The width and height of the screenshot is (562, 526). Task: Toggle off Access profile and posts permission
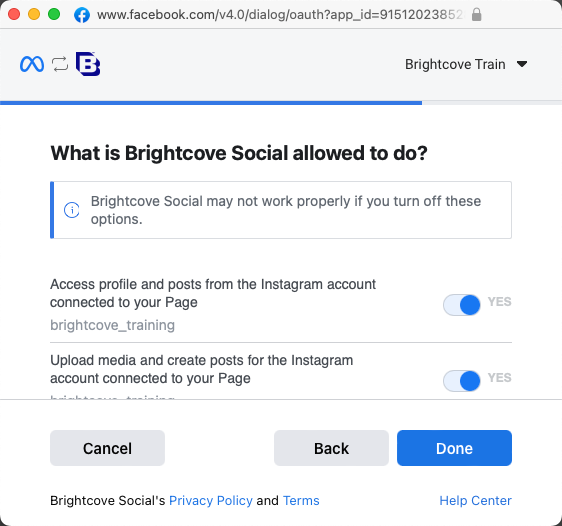tap(462, 305)
